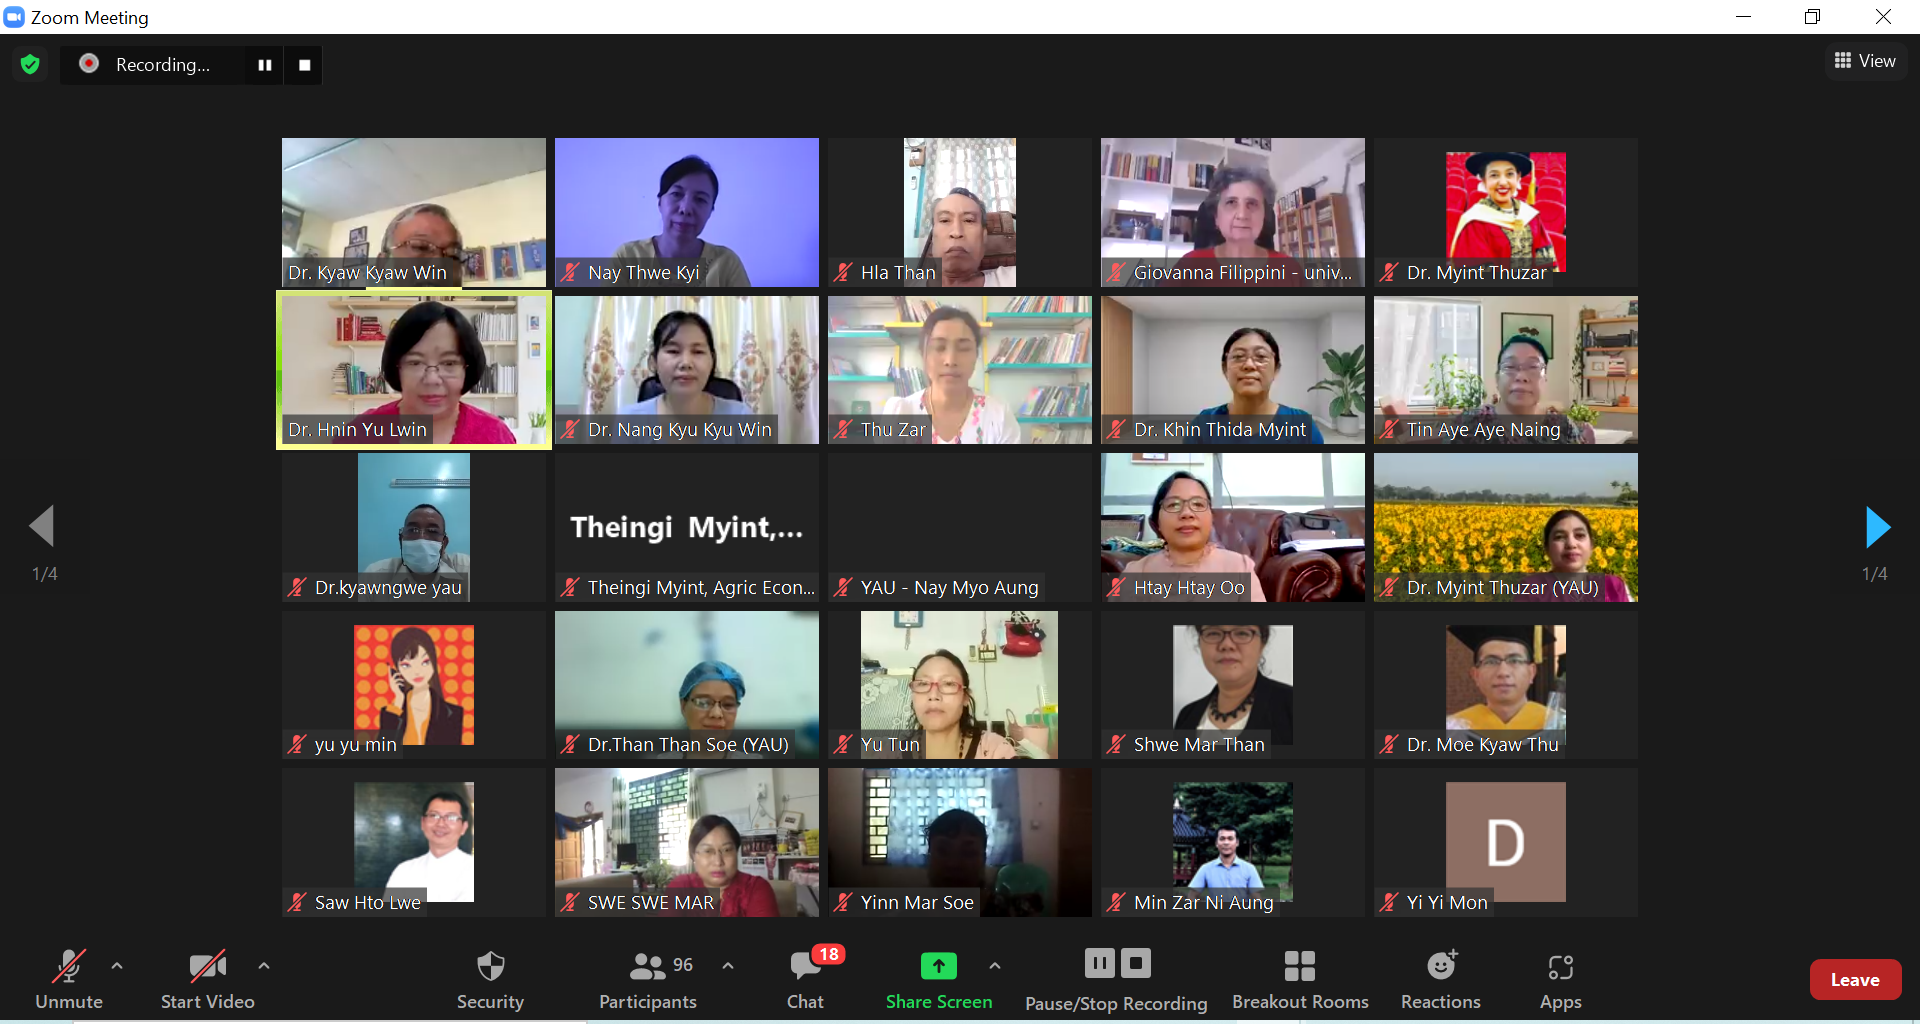Select Htay Htay Oo video tile

[1232, 528]
